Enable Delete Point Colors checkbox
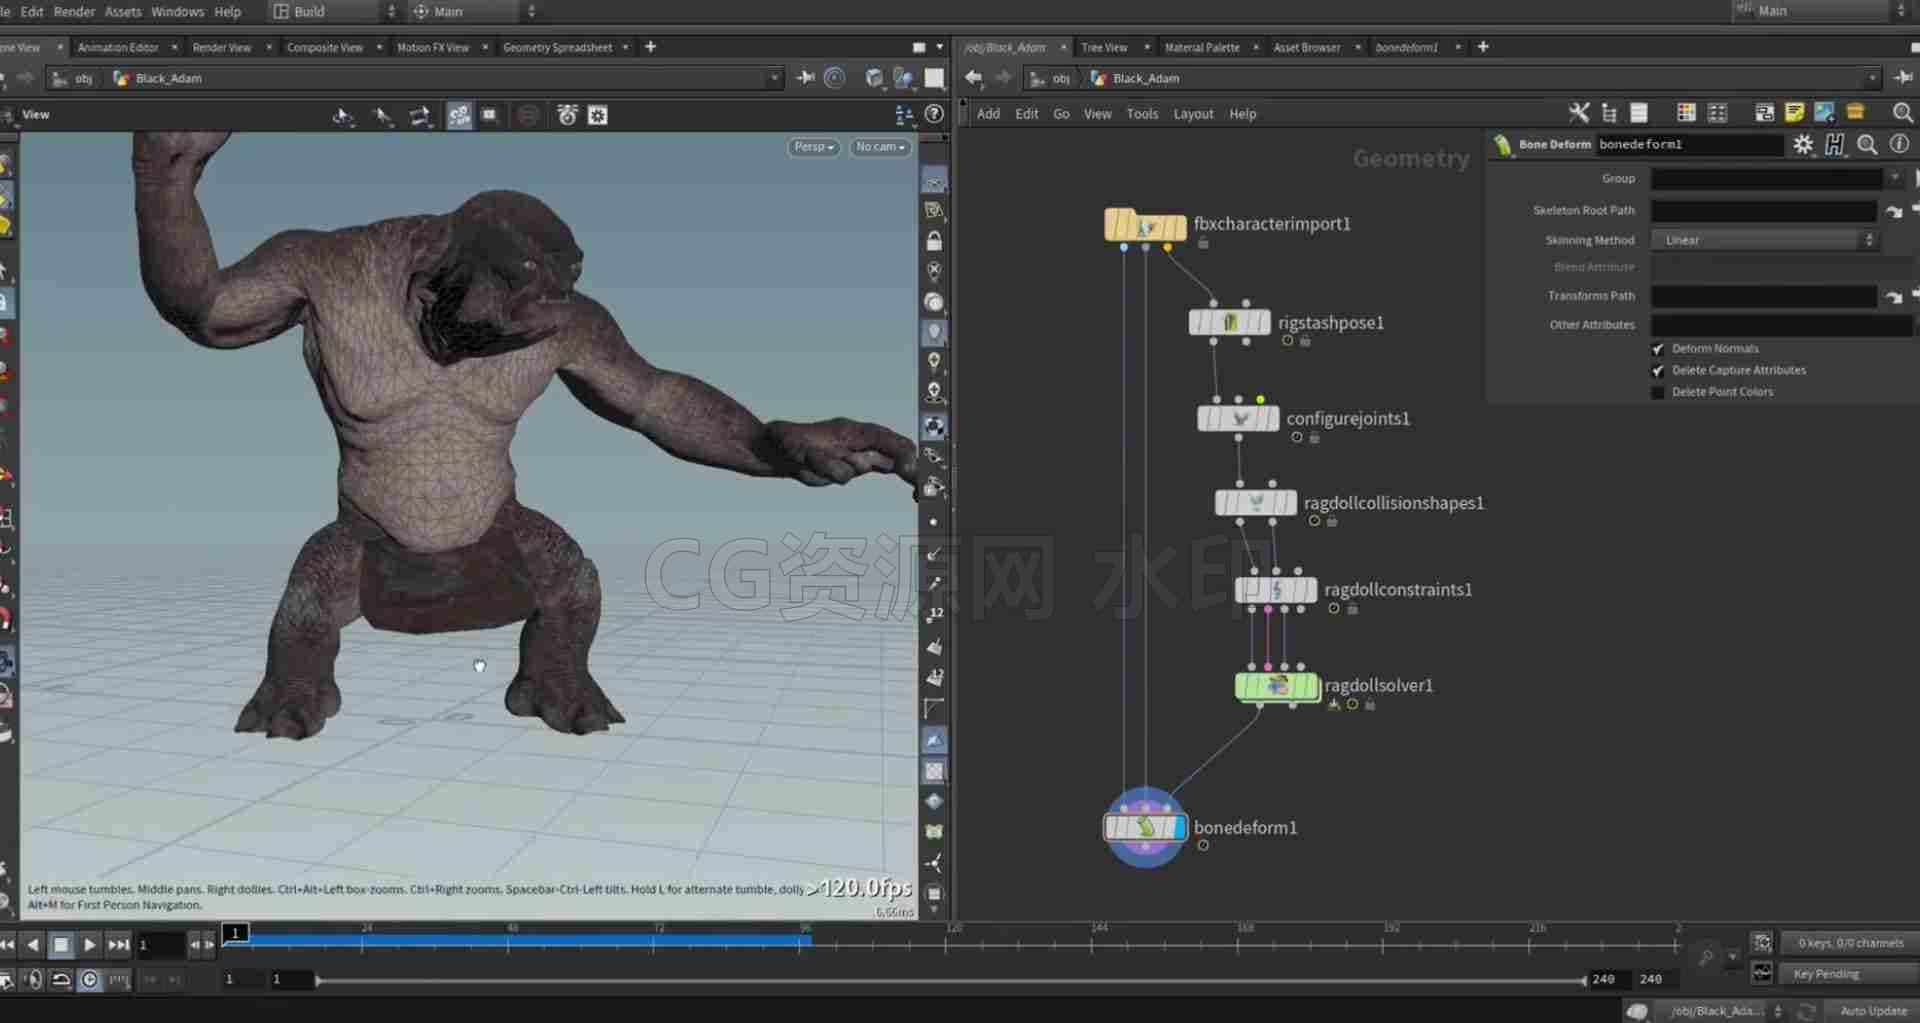The height and width of the screenshot is (1023, 1920). point(1658,392)
